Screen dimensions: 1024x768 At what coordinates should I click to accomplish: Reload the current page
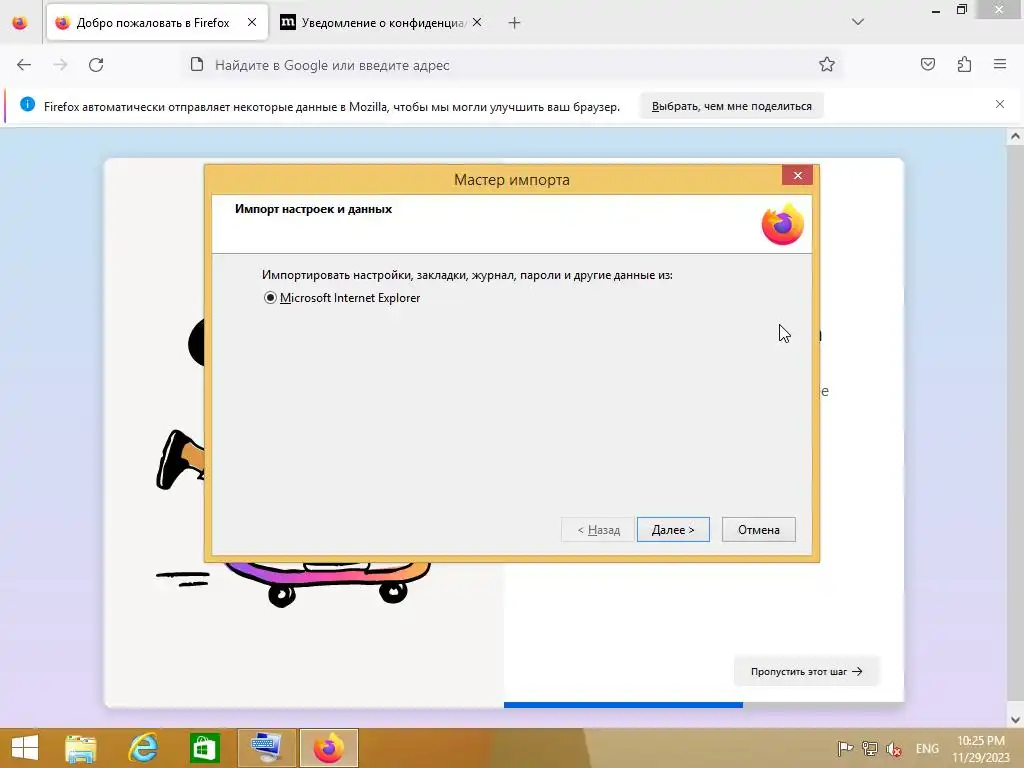click(x=96, y=65)
